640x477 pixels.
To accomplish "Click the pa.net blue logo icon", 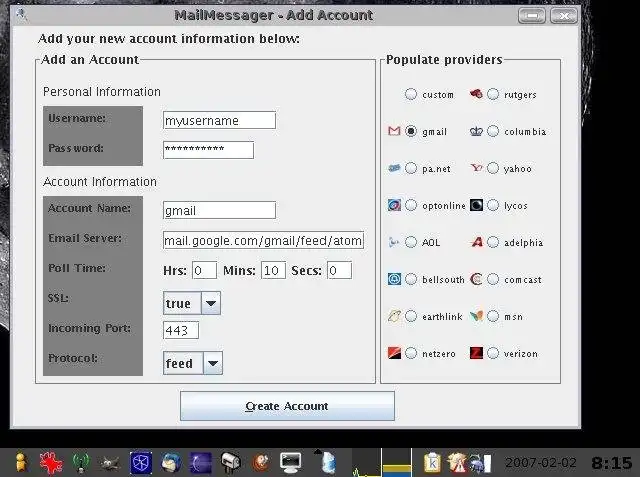I will click(x=394, y=168).
